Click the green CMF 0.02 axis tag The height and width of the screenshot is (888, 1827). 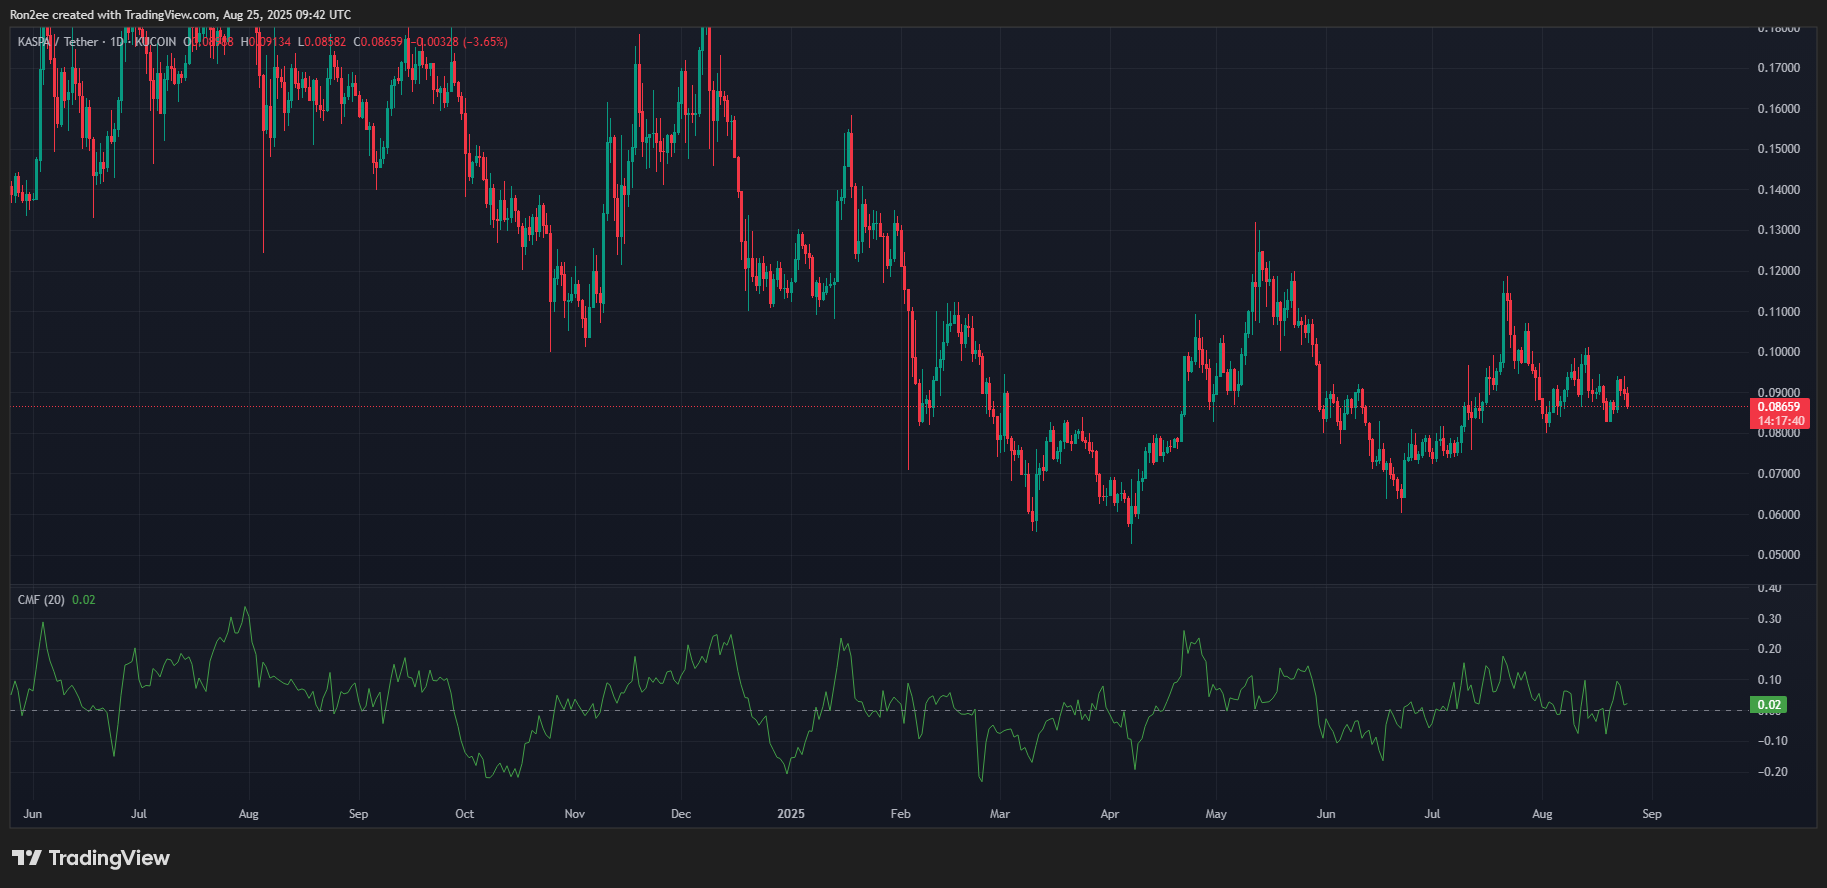[1769, 705]
